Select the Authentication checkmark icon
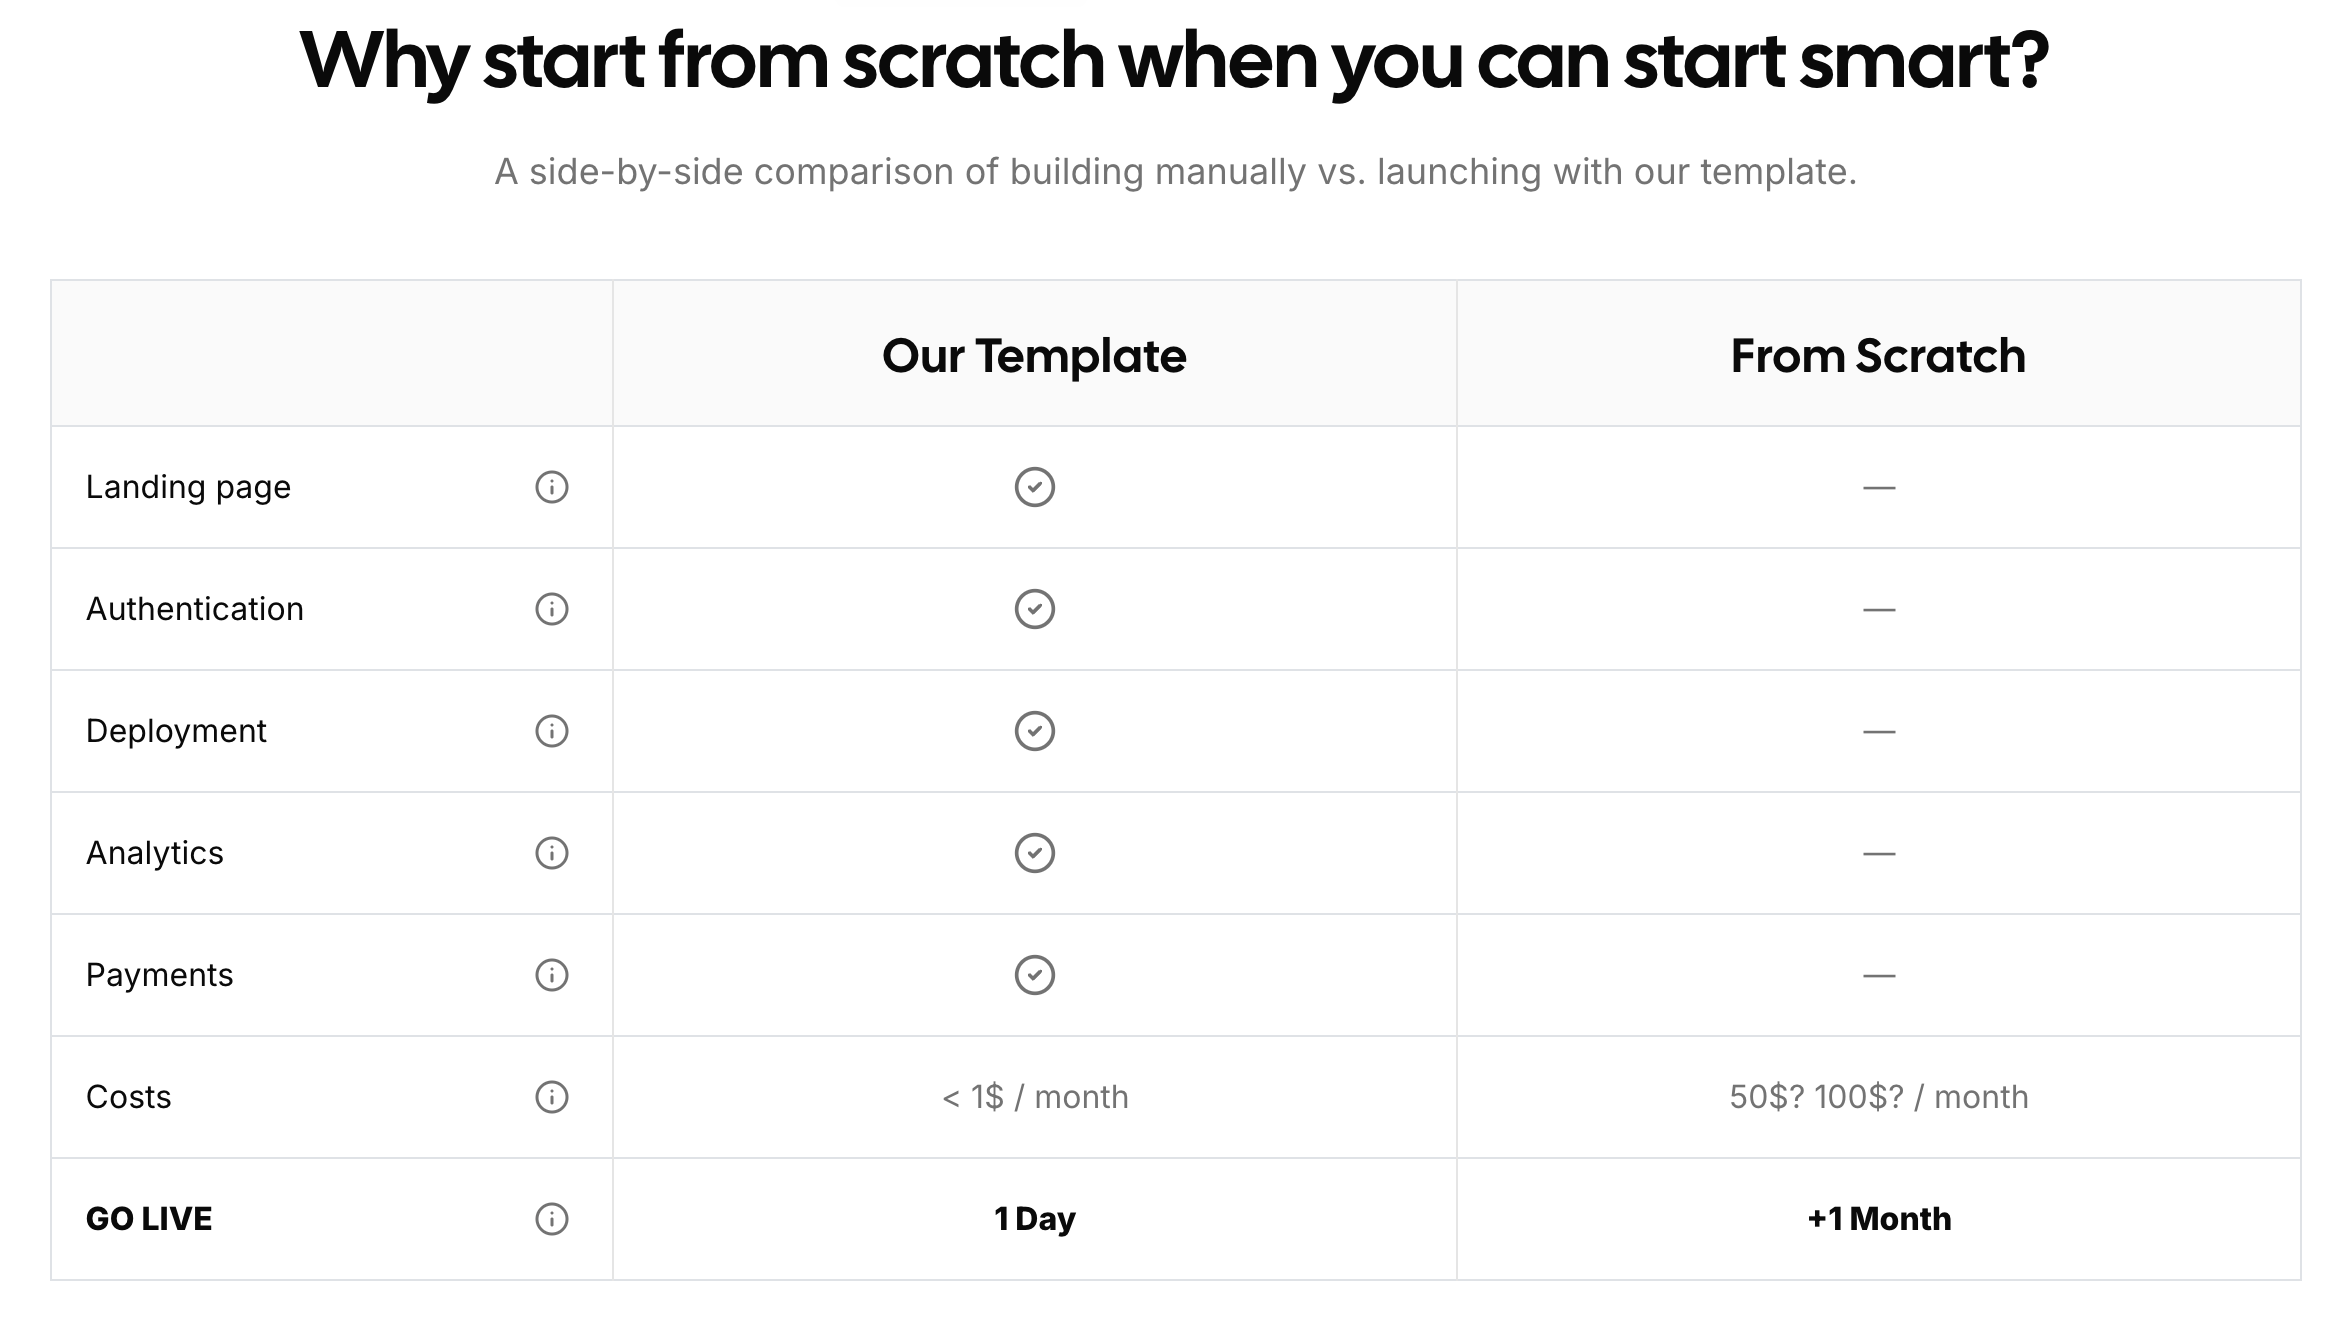Viewport: 2348px width, 1330px height. click(x=1035, y=609)
